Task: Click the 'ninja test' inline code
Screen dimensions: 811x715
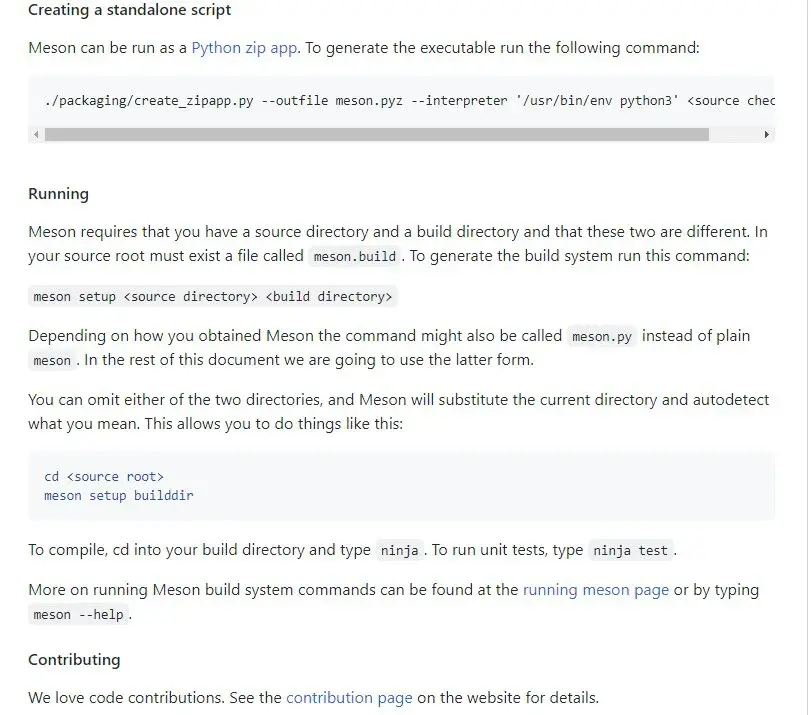Action: [x=630, y=550]
